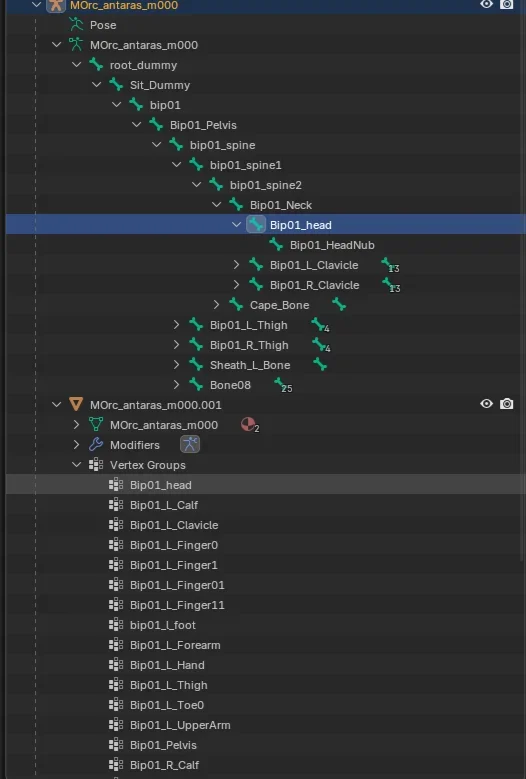Expand the Bip01_R_Thigh bone branch

coord(176,345)
